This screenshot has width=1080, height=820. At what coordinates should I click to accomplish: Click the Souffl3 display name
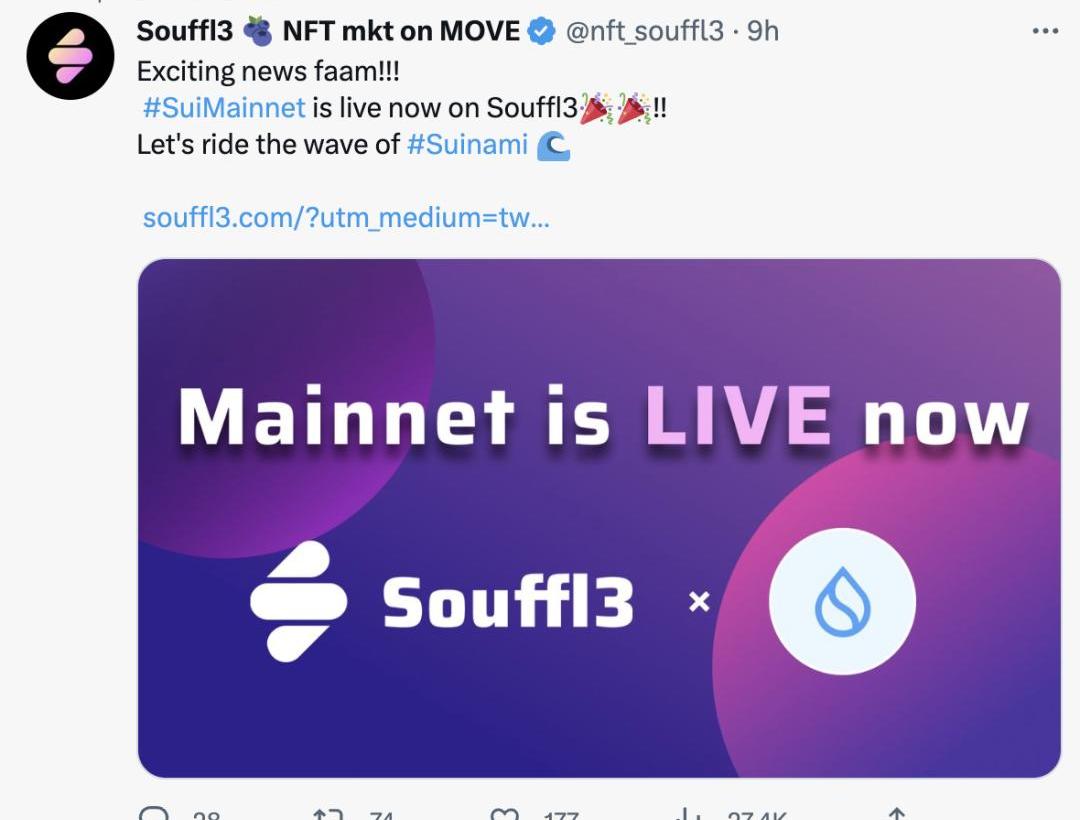[185, 31]
